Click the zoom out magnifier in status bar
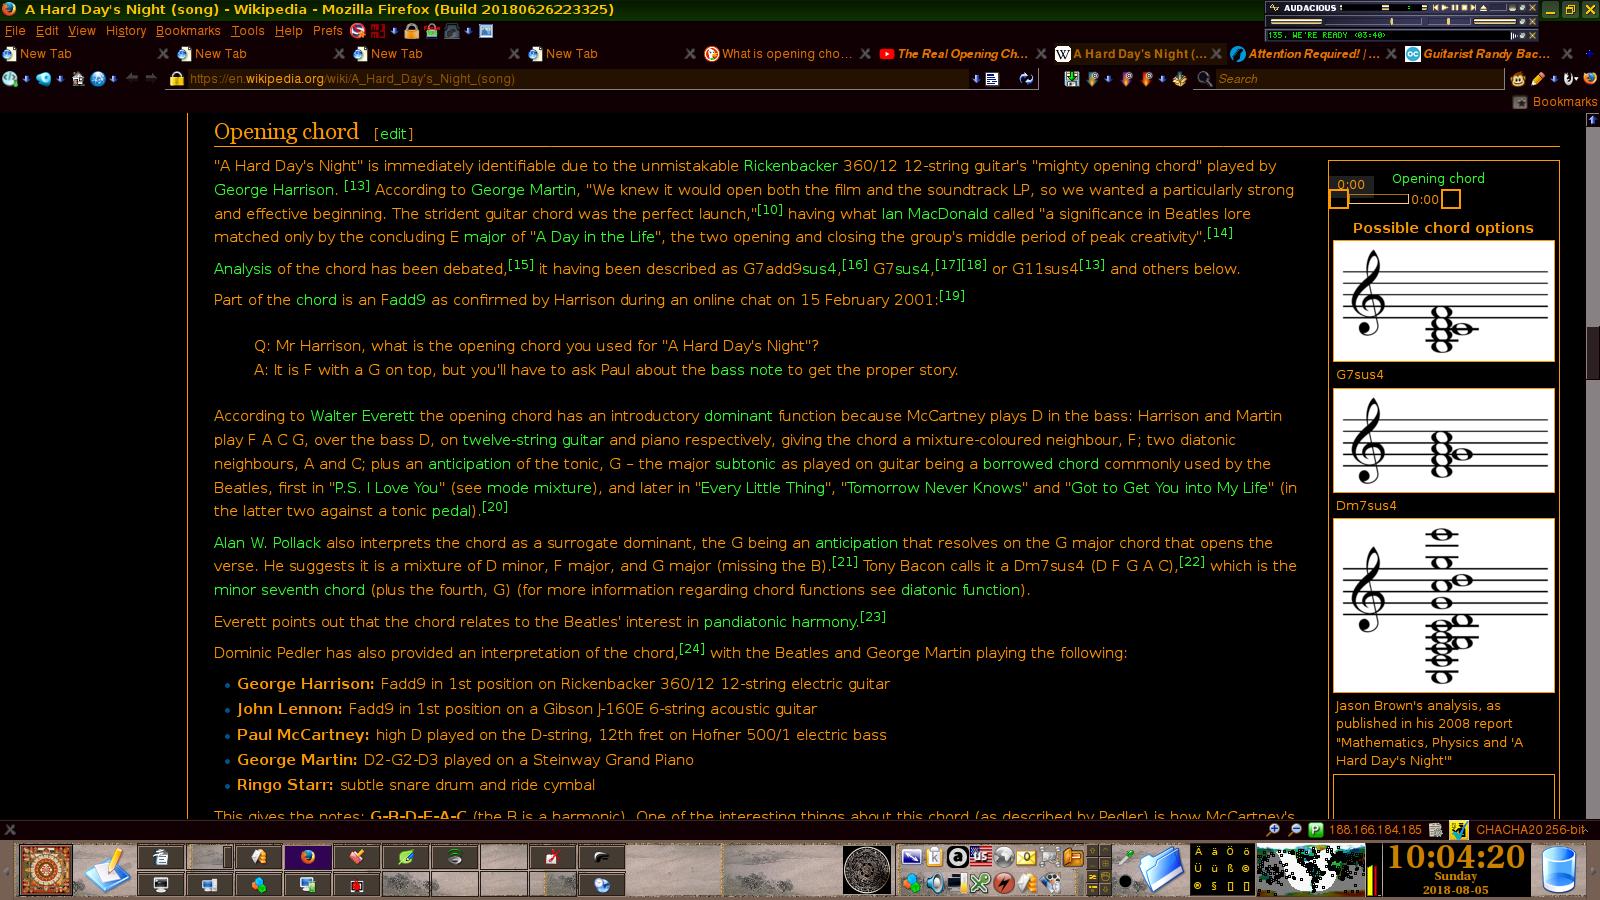This screenshot has height=900, width=1600. [1295, 829]
